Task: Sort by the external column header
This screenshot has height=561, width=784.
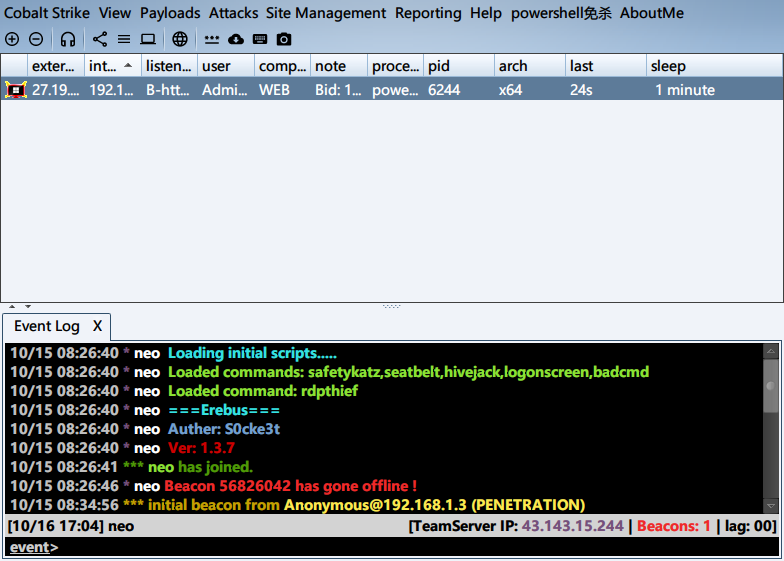Action: tap(56, 66)
